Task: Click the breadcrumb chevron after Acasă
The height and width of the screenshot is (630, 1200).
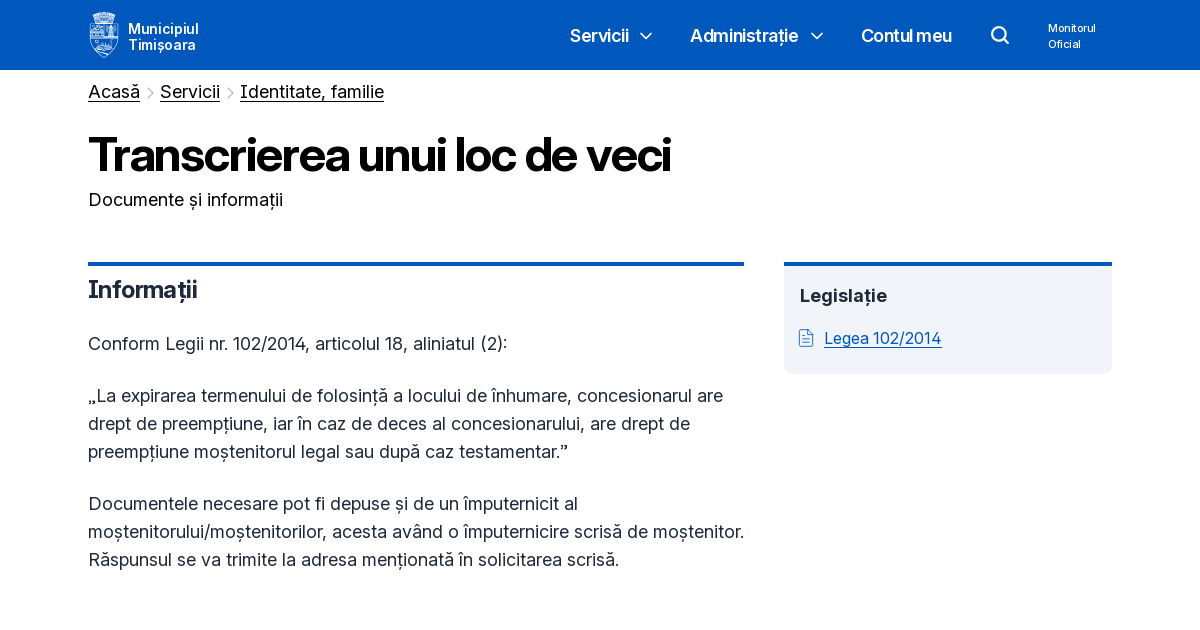Action: pyautogui.click(x=150, y=92)
